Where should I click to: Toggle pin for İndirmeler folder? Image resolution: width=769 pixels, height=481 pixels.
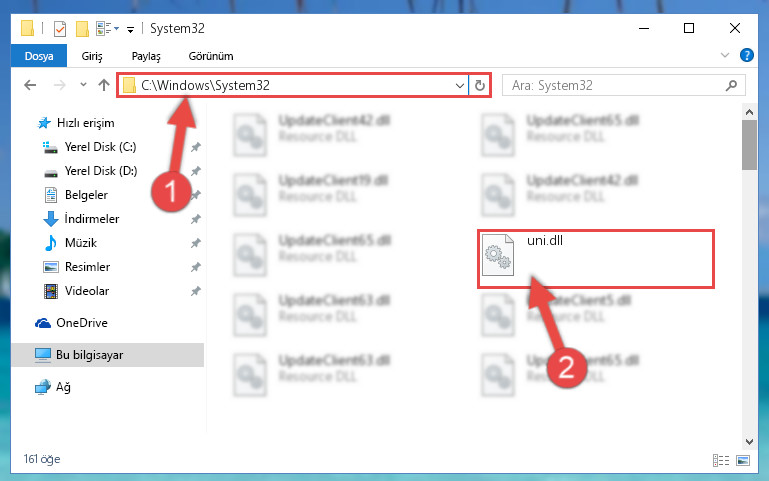coord(196,219)
